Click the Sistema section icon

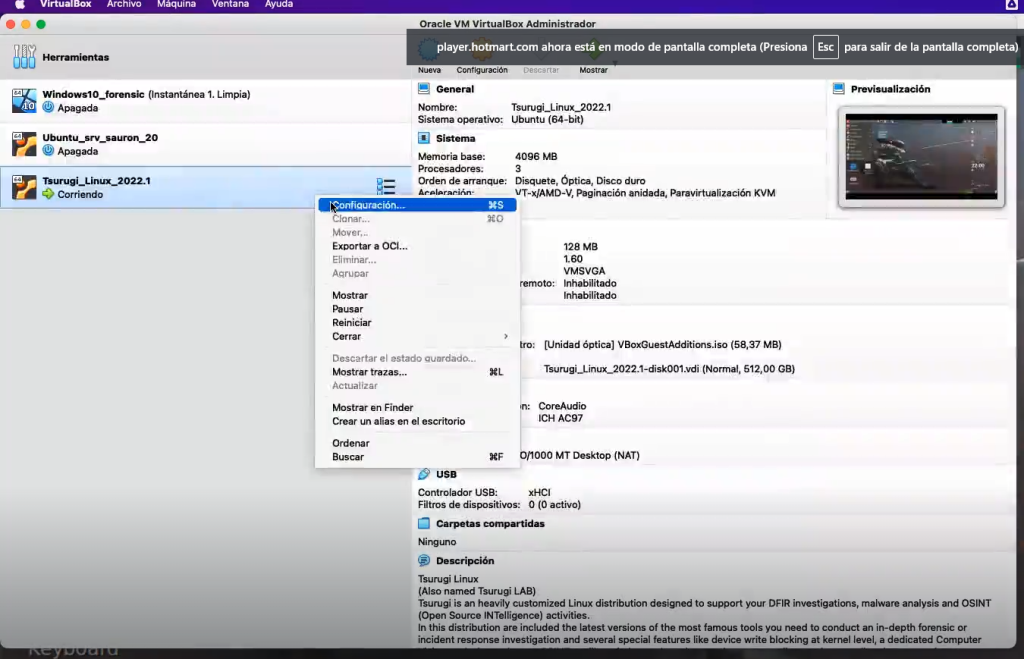click(x=424, y=138)
